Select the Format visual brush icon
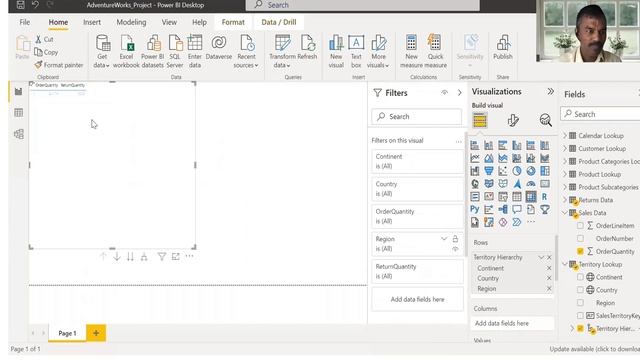This screenshot has height=360, width=640. click(513, 120)
